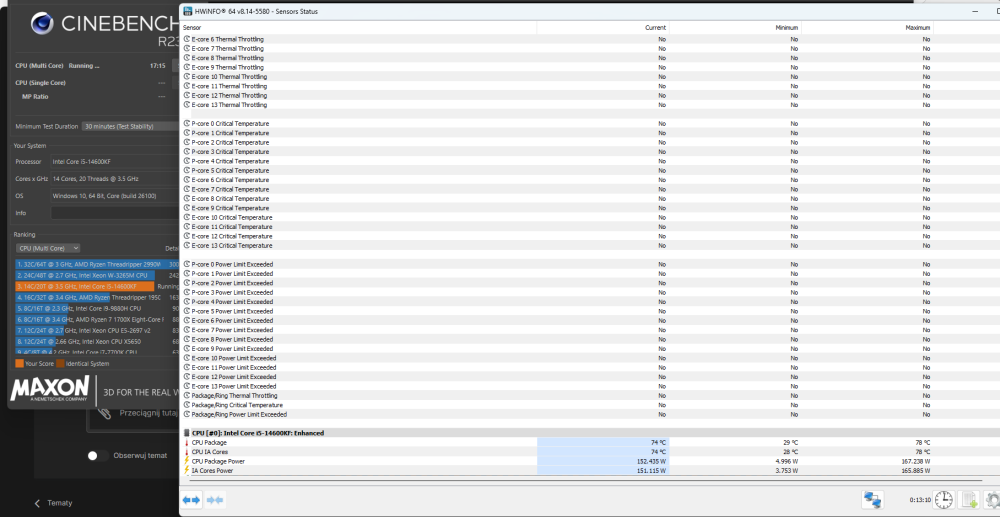The height and width of the screenshot is (517, 1000).
Task: Click the Maximum column header
Action: click(x=867, y=27)
